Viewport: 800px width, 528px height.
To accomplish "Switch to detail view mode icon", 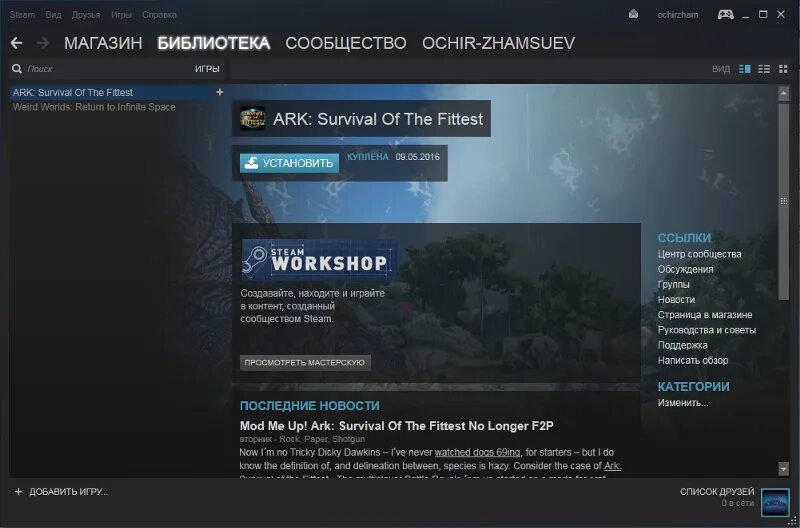I will (745, 69).
